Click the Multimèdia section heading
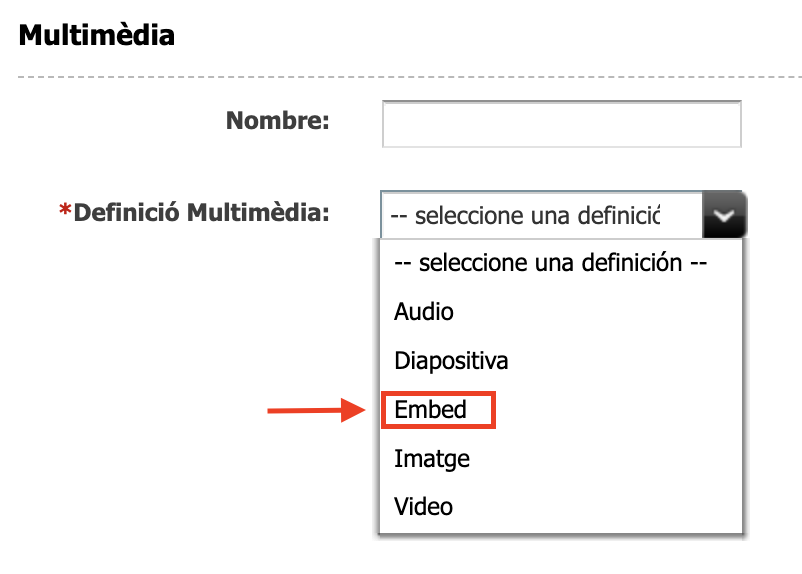This screenshot has width=802, height=574. [97, 36]
